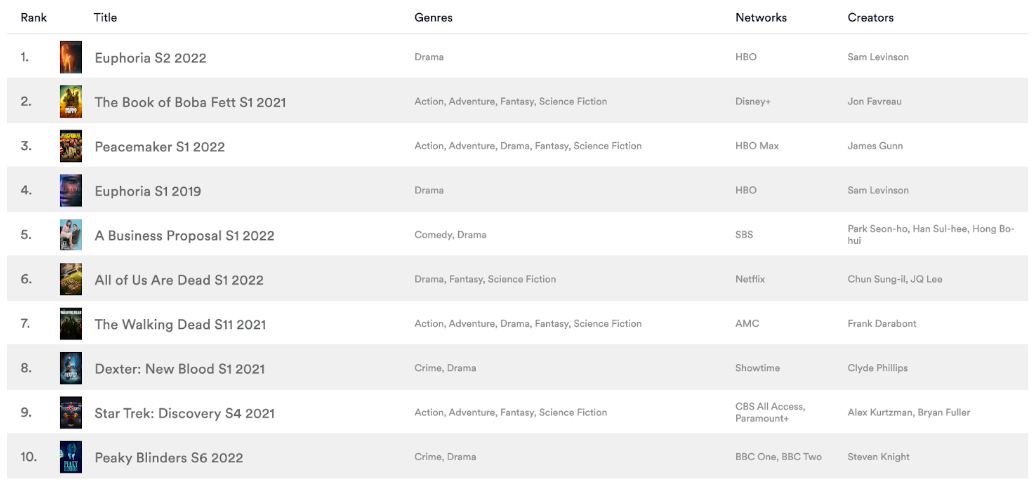Select the Star Trek: Discovery poster thumbnail
The height and width of the screenshot is (484, 1035).
click(71, 413)
